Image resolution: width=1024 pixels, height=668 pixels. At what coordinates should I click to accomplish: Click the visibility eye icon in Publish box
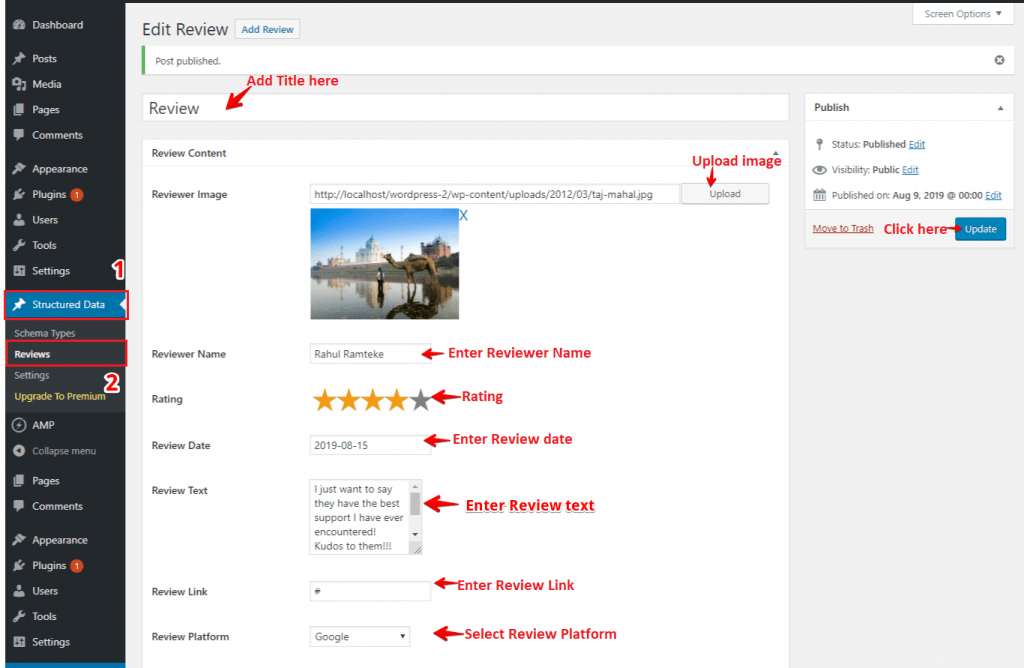[x=819, y=170]
